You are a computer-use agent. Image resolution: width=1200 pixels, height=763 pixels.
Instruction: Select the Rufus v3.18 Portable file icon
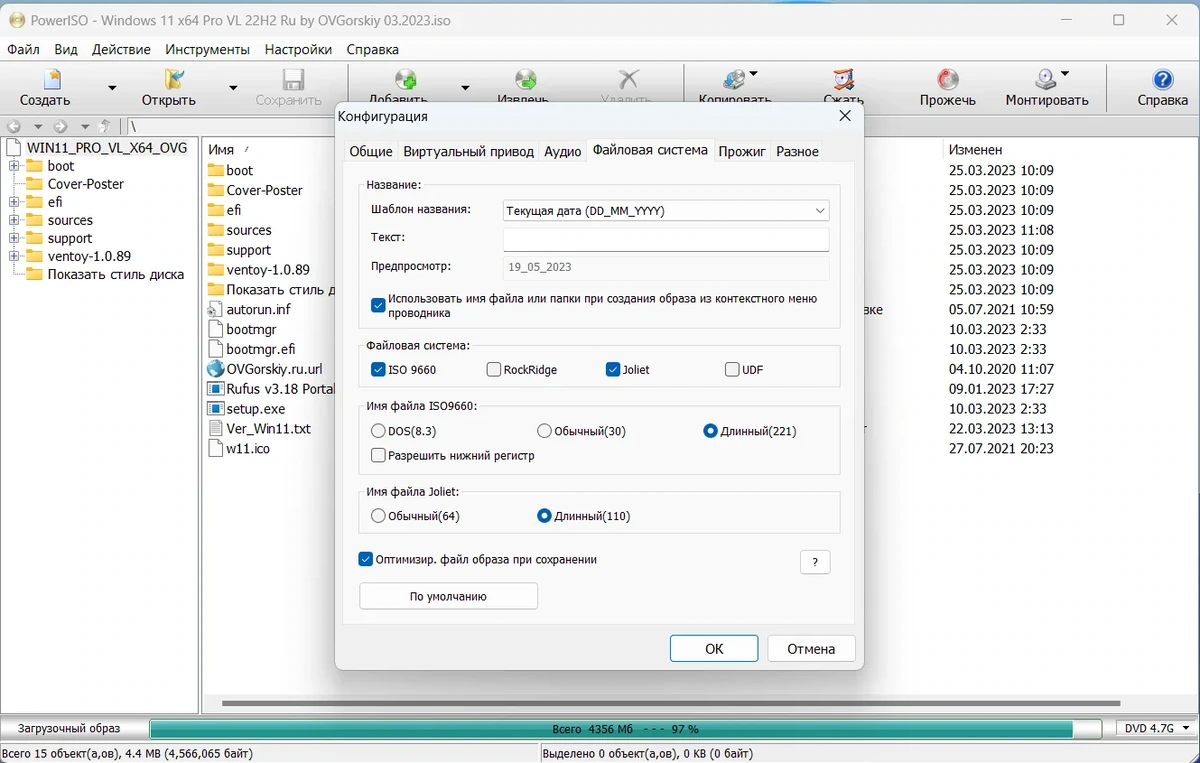pyautogui.click(x=215, y=389)
